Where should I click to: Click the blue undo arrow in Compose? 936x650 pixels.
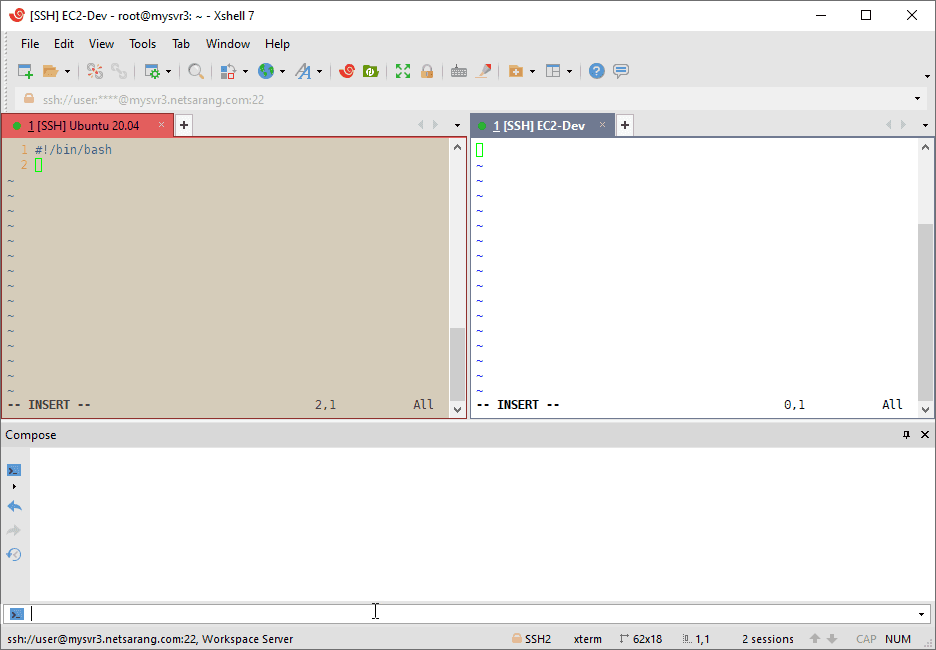pos(14,507)
